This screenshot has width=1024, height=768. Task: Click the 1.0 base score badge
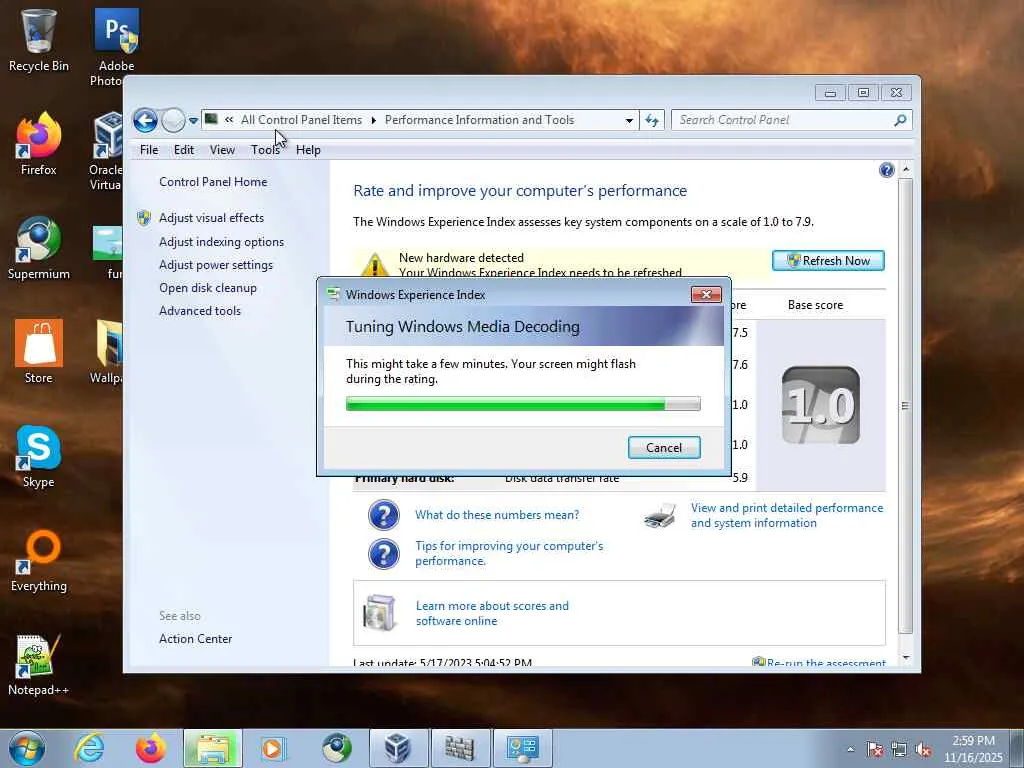pyautogui.click(x=821, y=405)
